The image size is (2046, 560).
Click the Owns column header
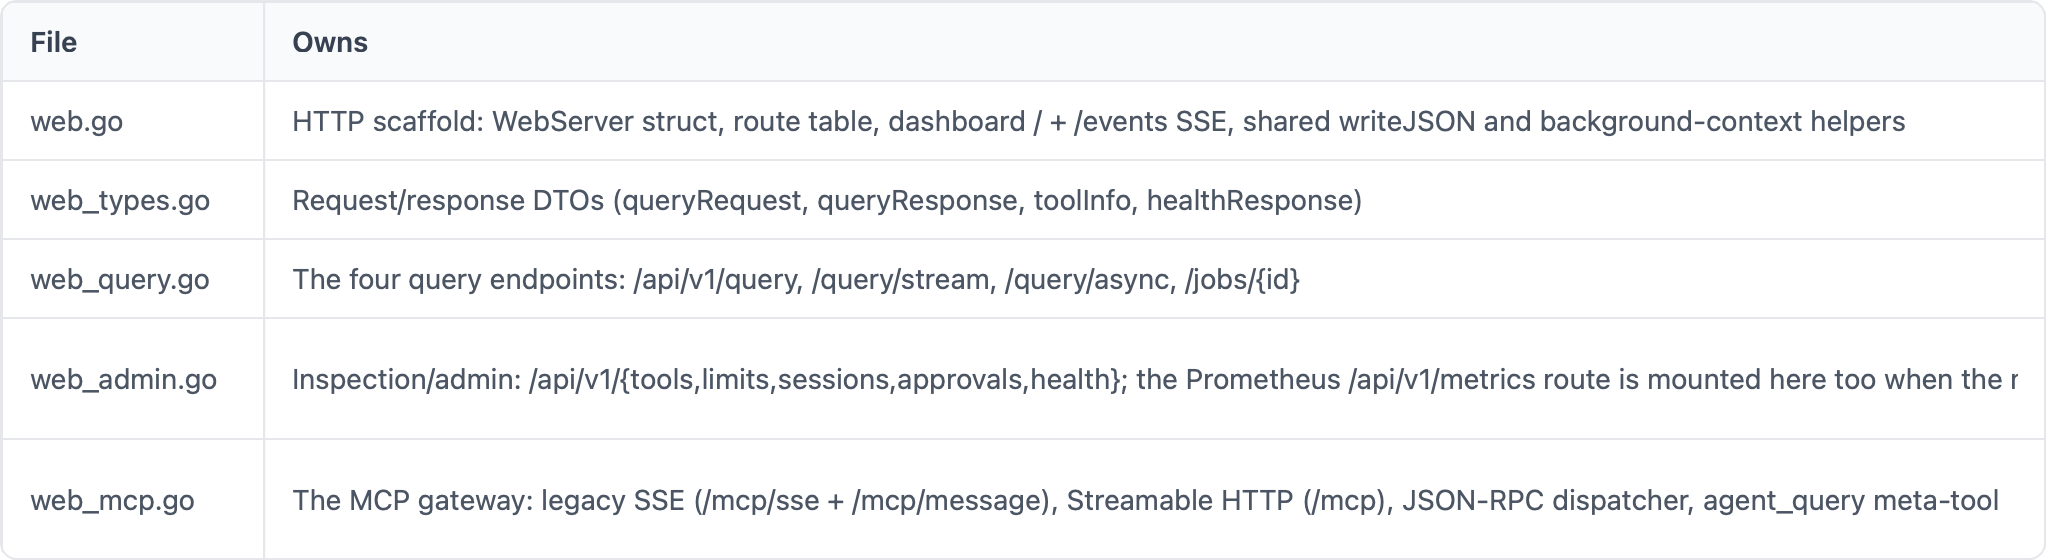(330, 42)
